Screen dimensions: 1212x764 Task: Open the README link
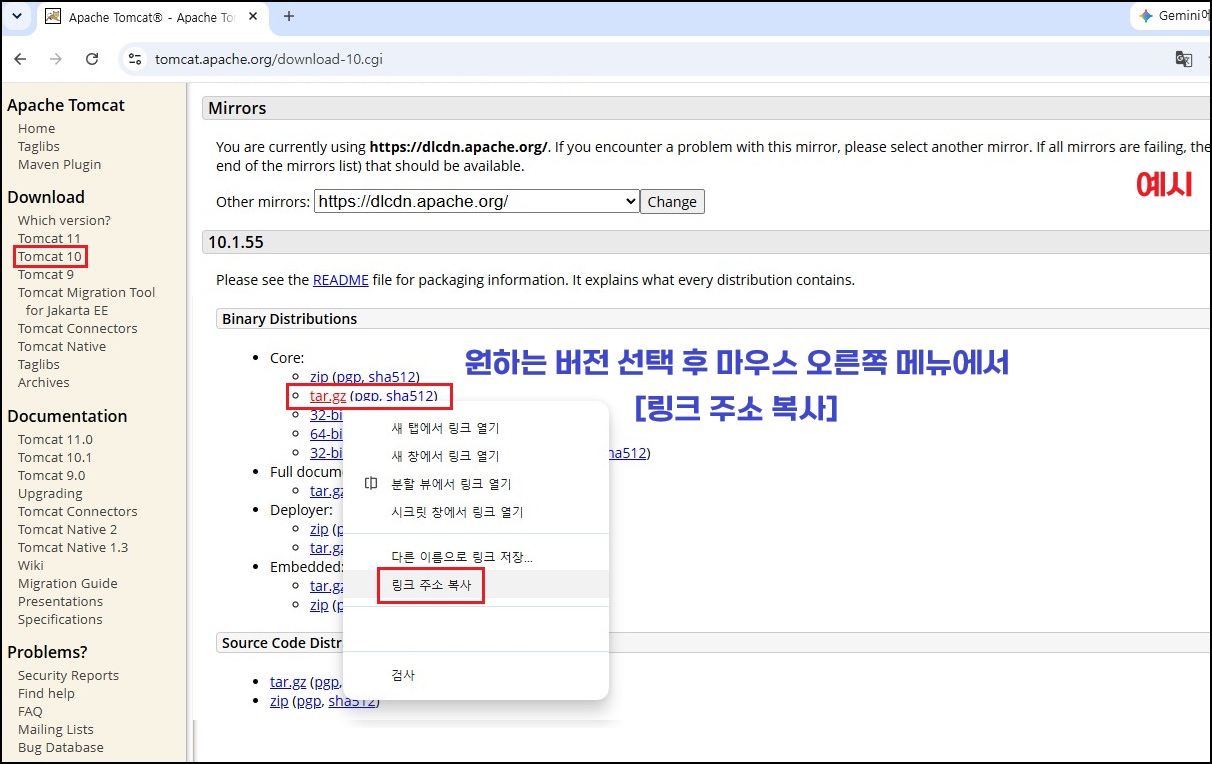pos(341,280)
